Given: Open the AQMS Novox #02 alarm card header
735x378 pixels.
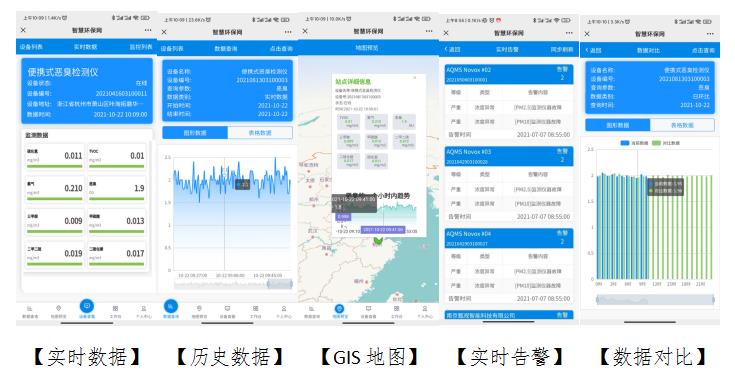Looking at the screenshot, I should (x=509, y=74).
